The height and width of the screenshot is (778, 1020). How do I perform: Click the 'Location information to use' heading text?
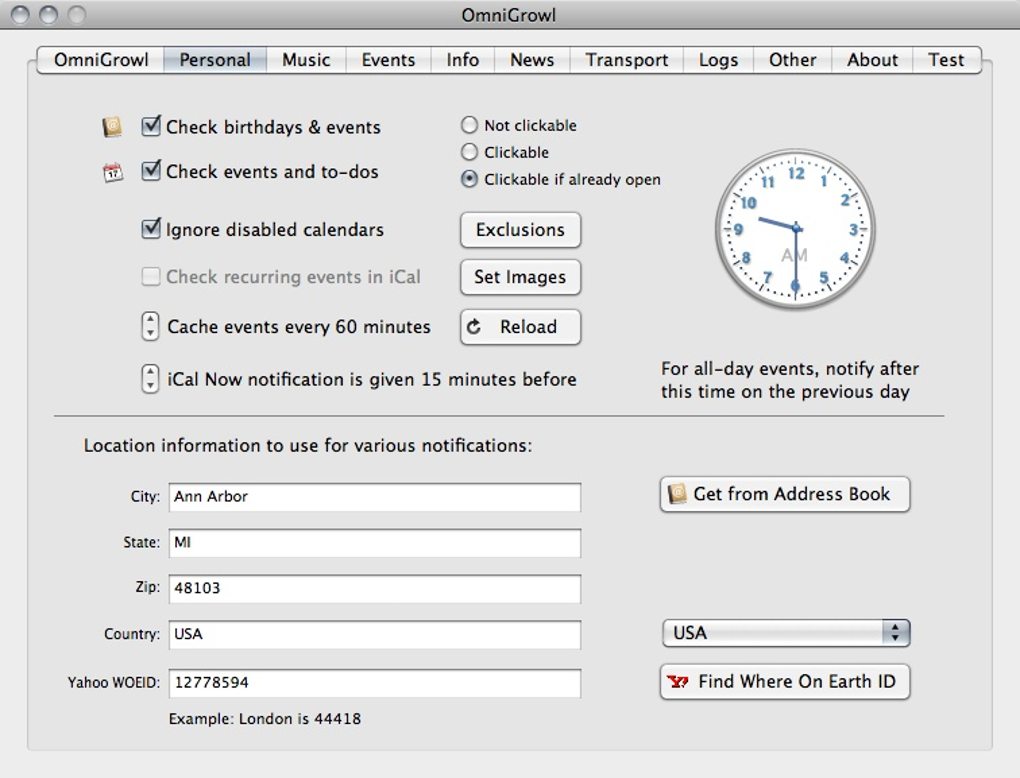pyautogui.click(x=308, y=446)
